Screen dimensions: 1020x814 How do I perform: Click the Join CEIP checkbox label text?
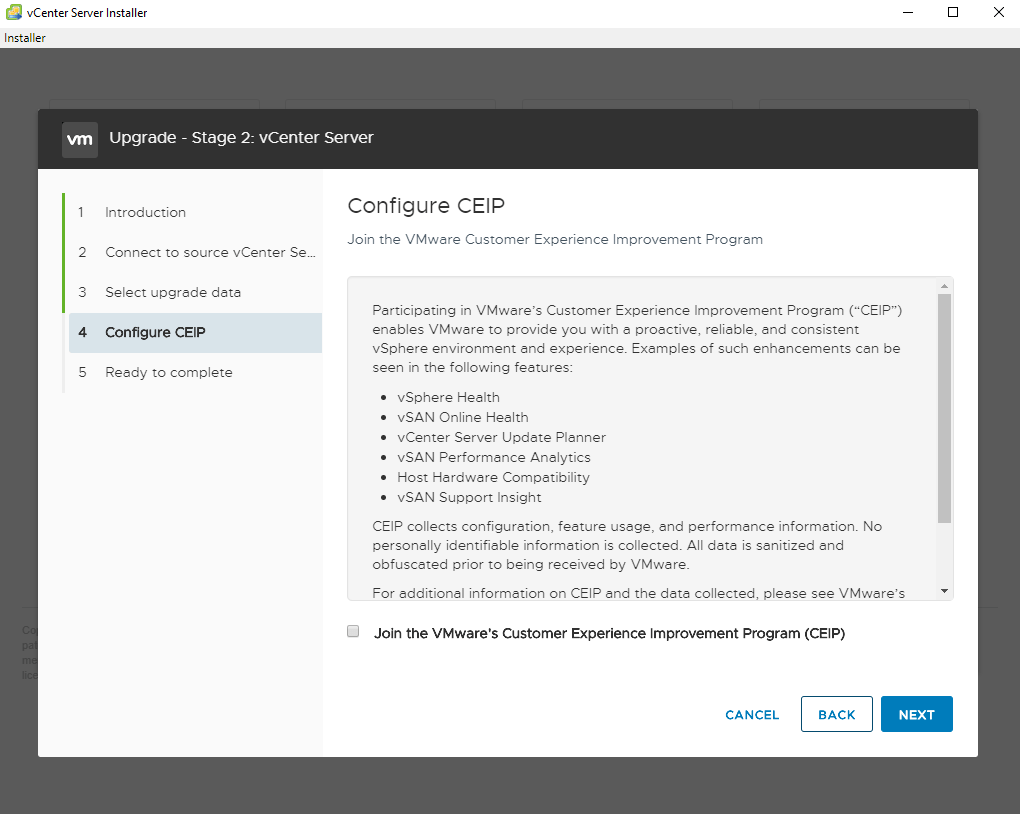click(x=609, y=633)
